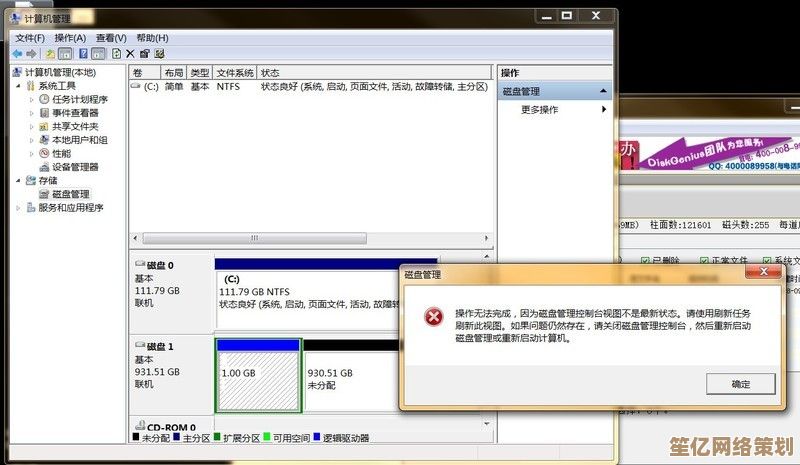Open 本地用户和组 in the tree
This screenshot has width=800, height=465.
point(80,140)
